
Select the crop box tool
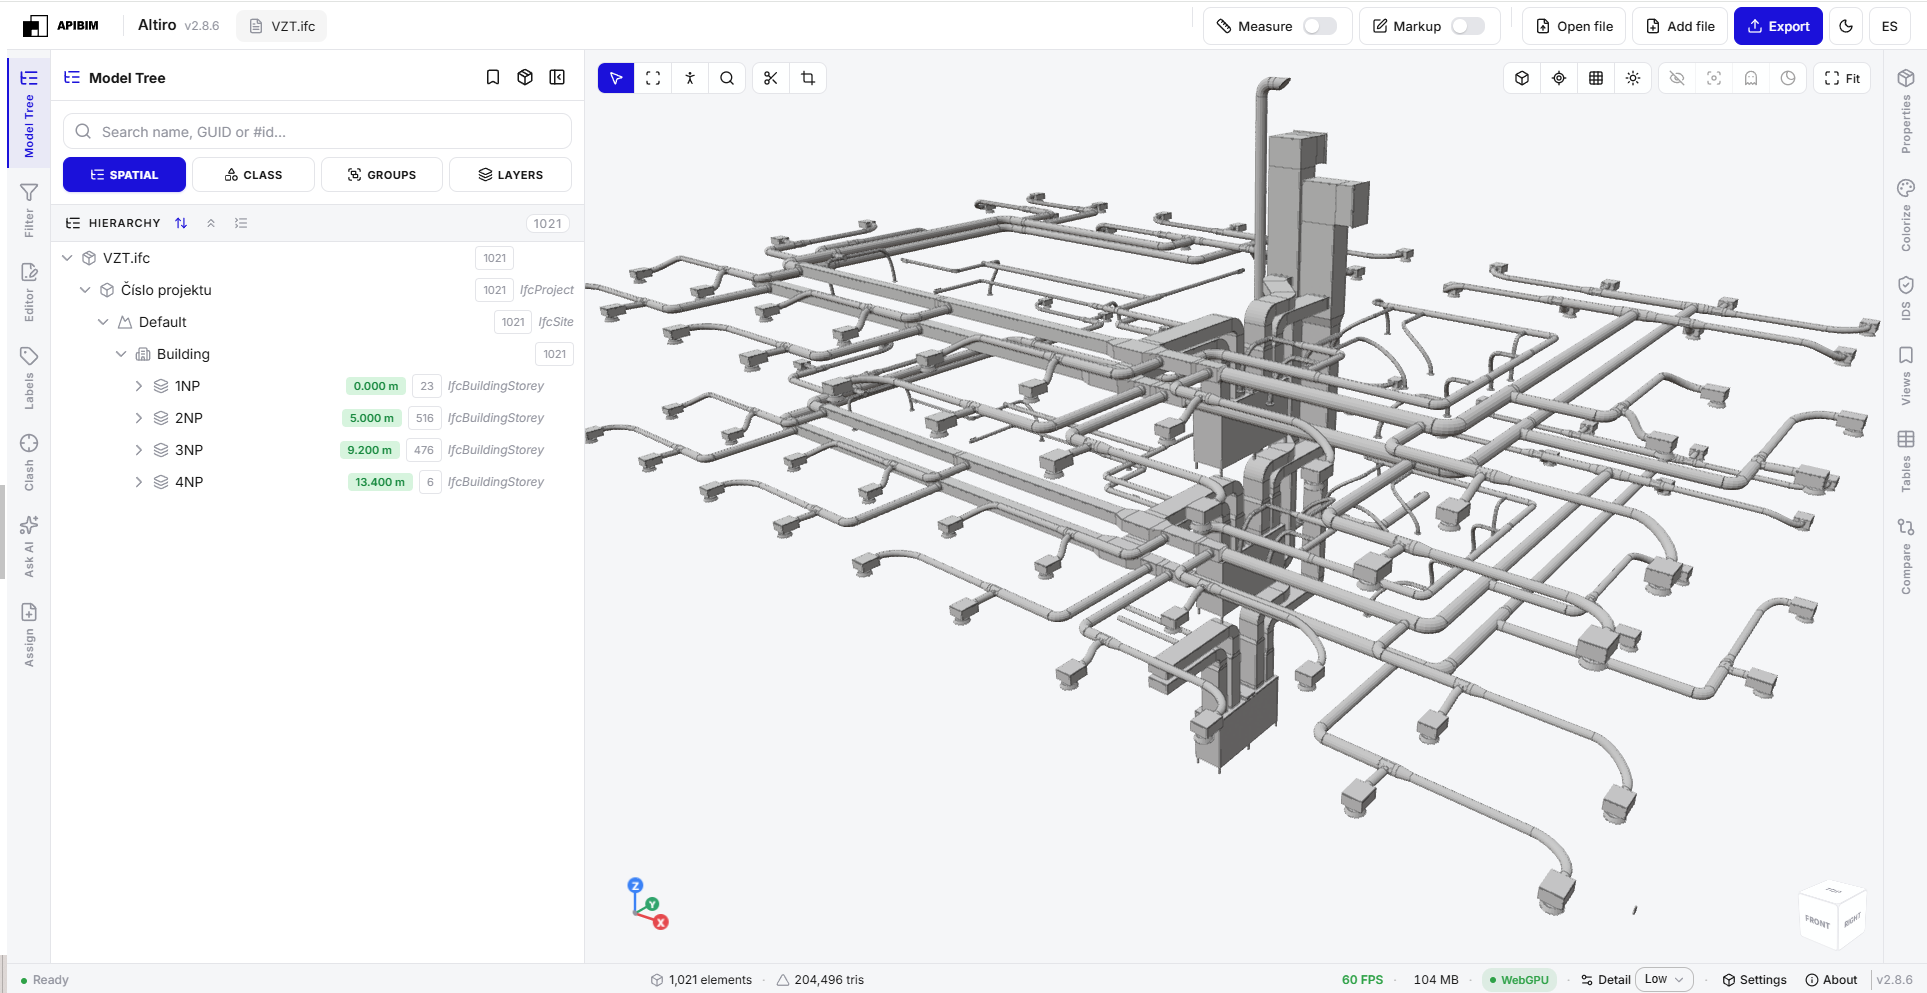[x=808, y=78]
